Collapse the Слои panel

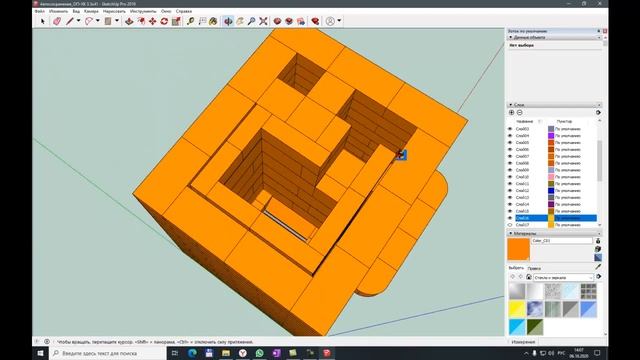[x=511, y=105]
